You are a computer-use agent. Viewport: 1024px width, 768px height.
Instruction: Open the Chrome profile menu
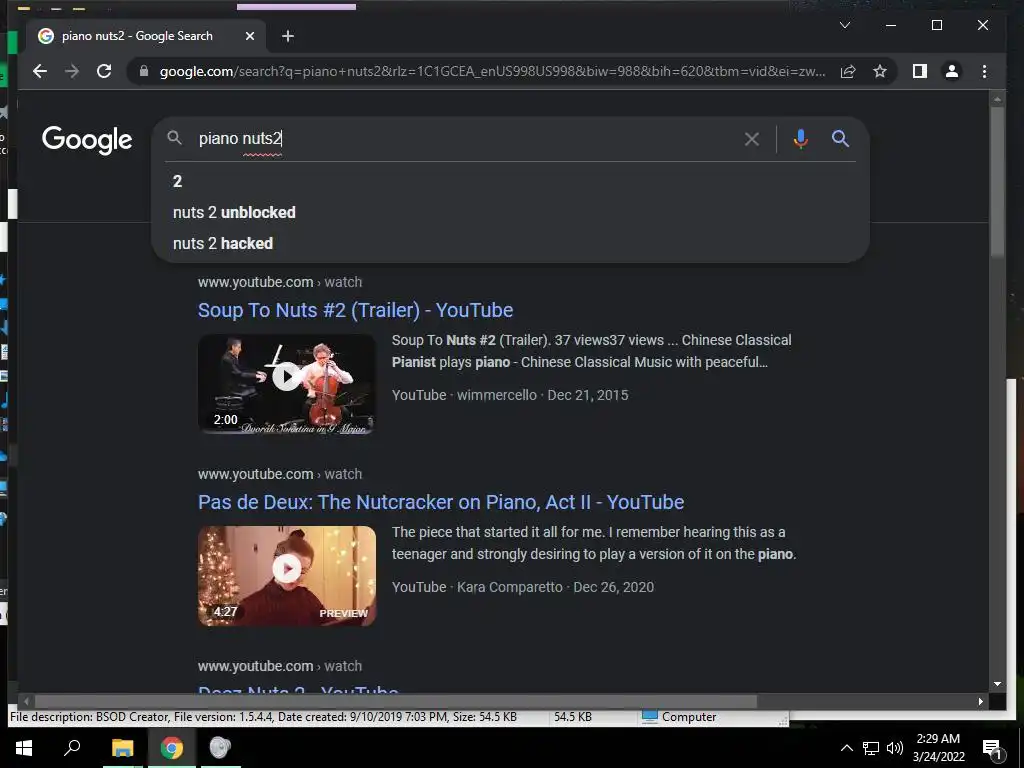point(952,71)
